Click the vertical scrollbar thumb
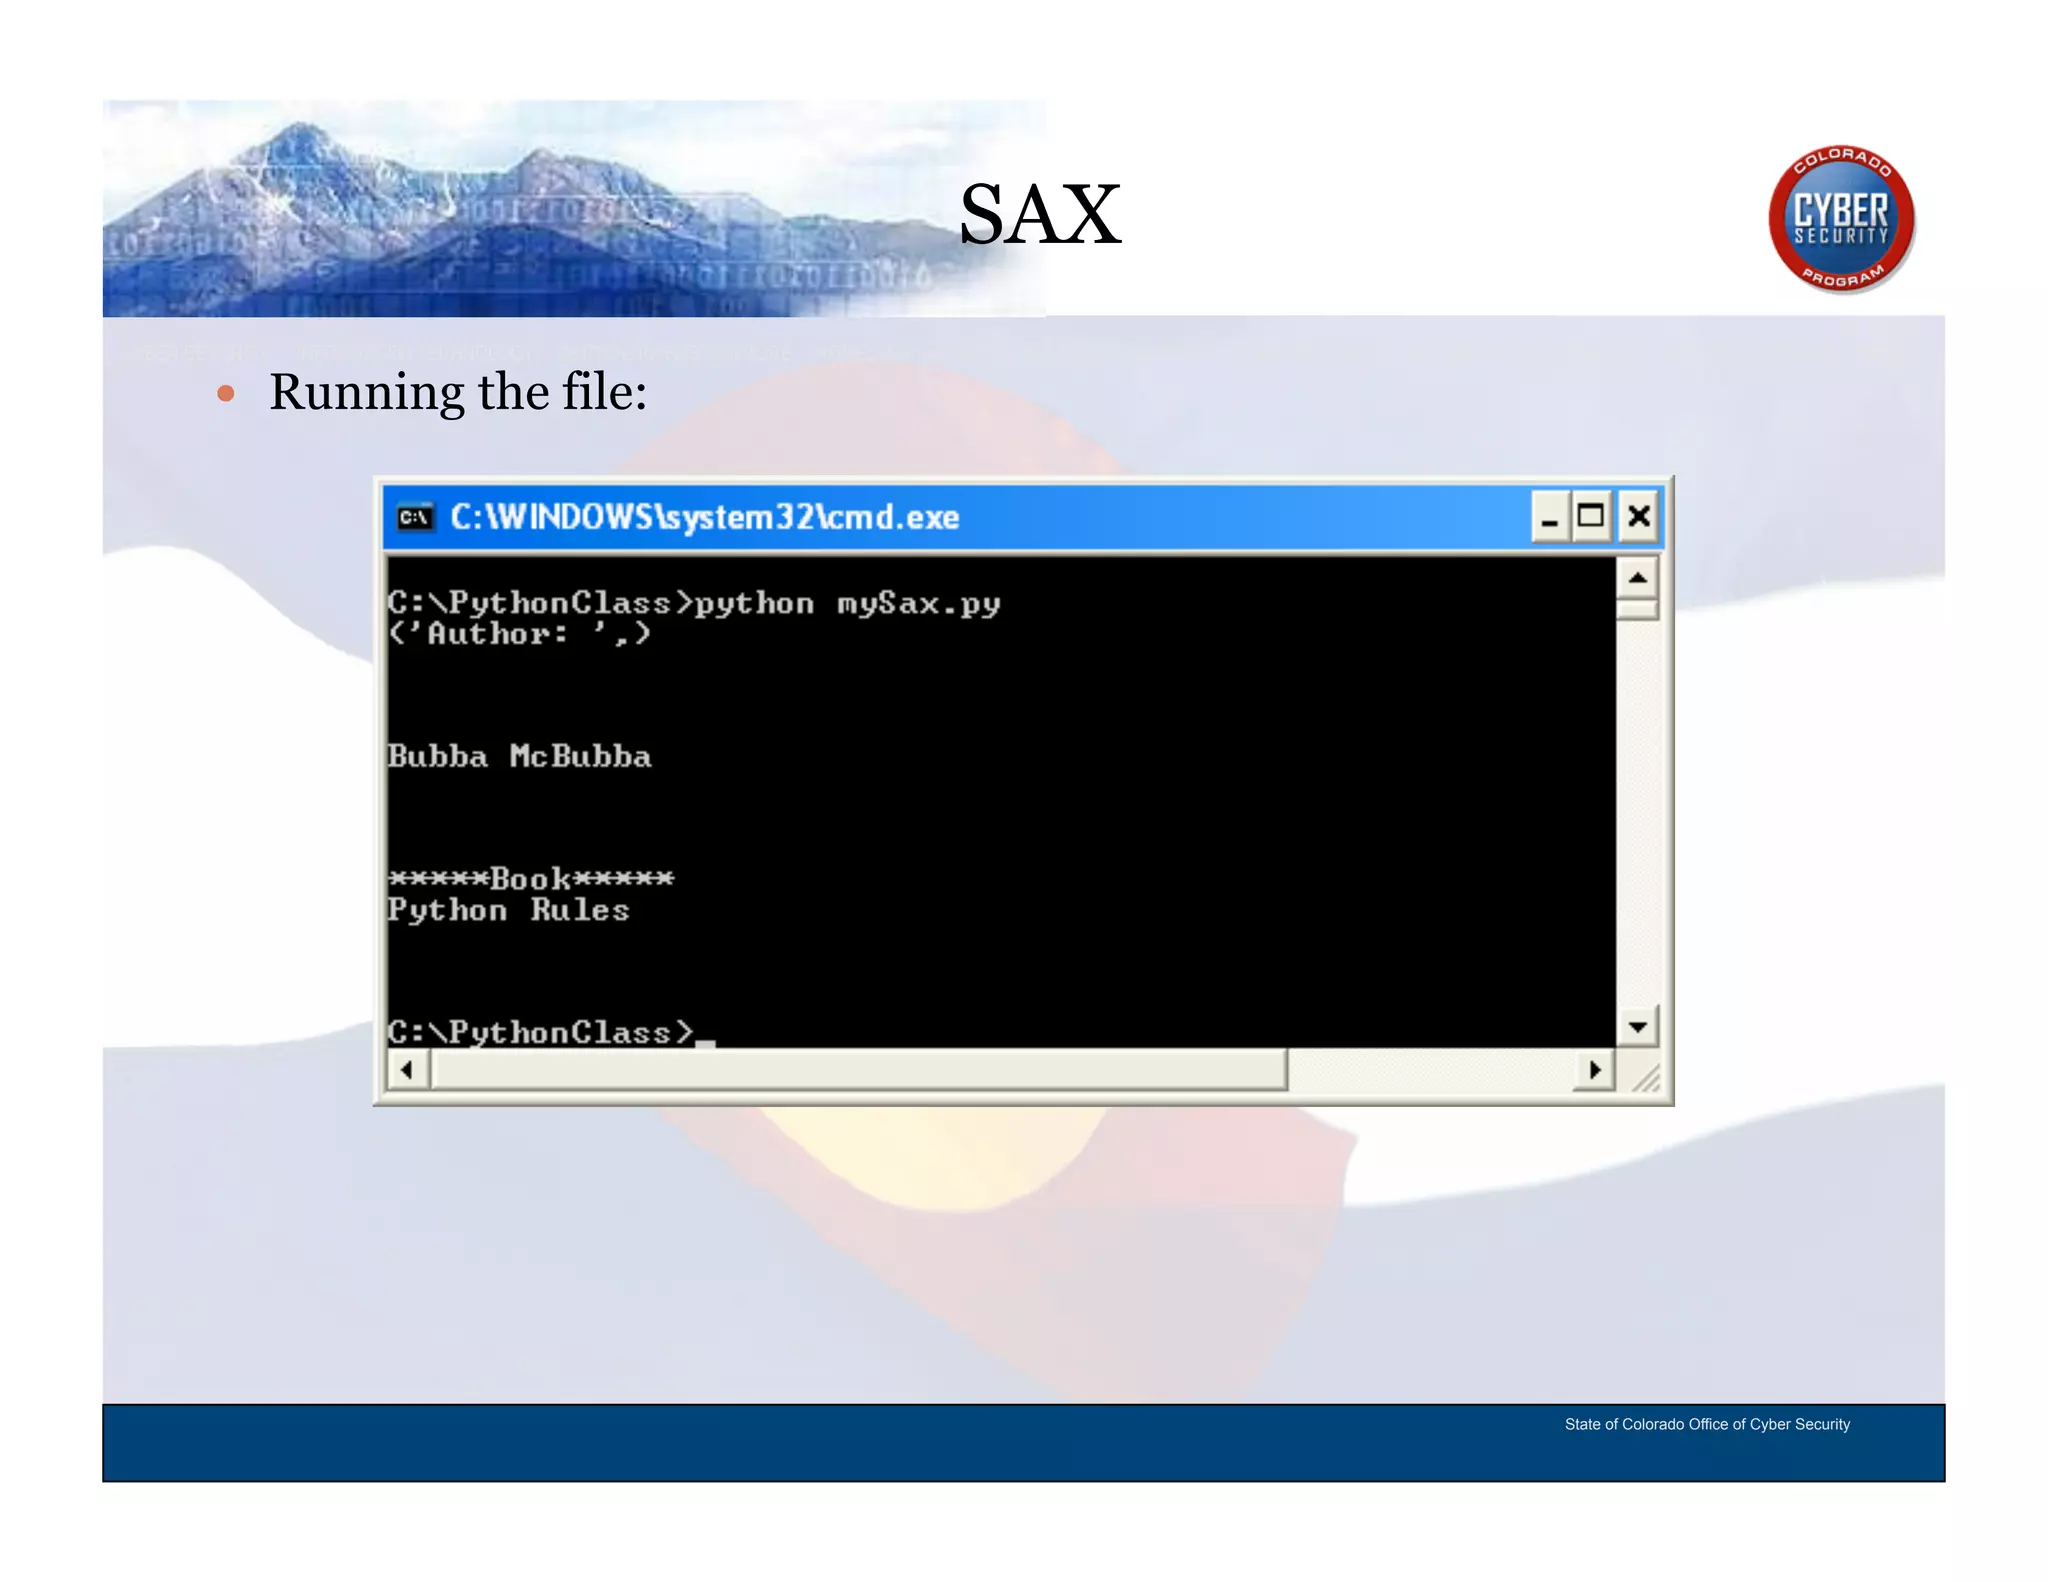 1638,609
